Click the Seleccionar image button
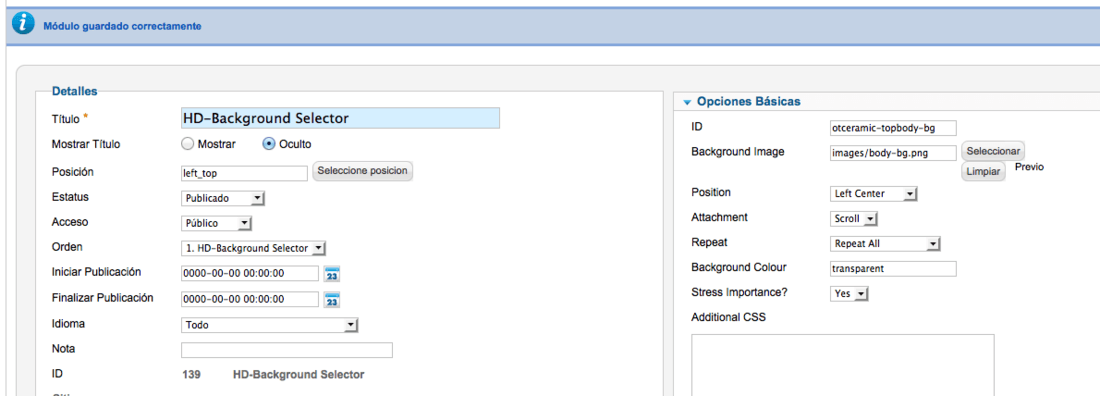This screenshot has height=396, width=1100. [x=993, y=151]
